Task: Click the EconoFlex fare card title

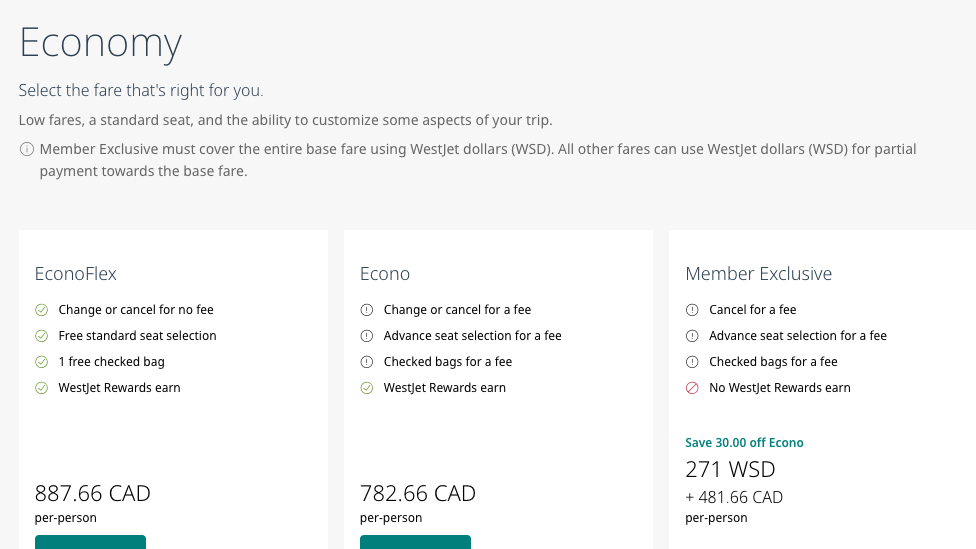Action: pos(76,273)
